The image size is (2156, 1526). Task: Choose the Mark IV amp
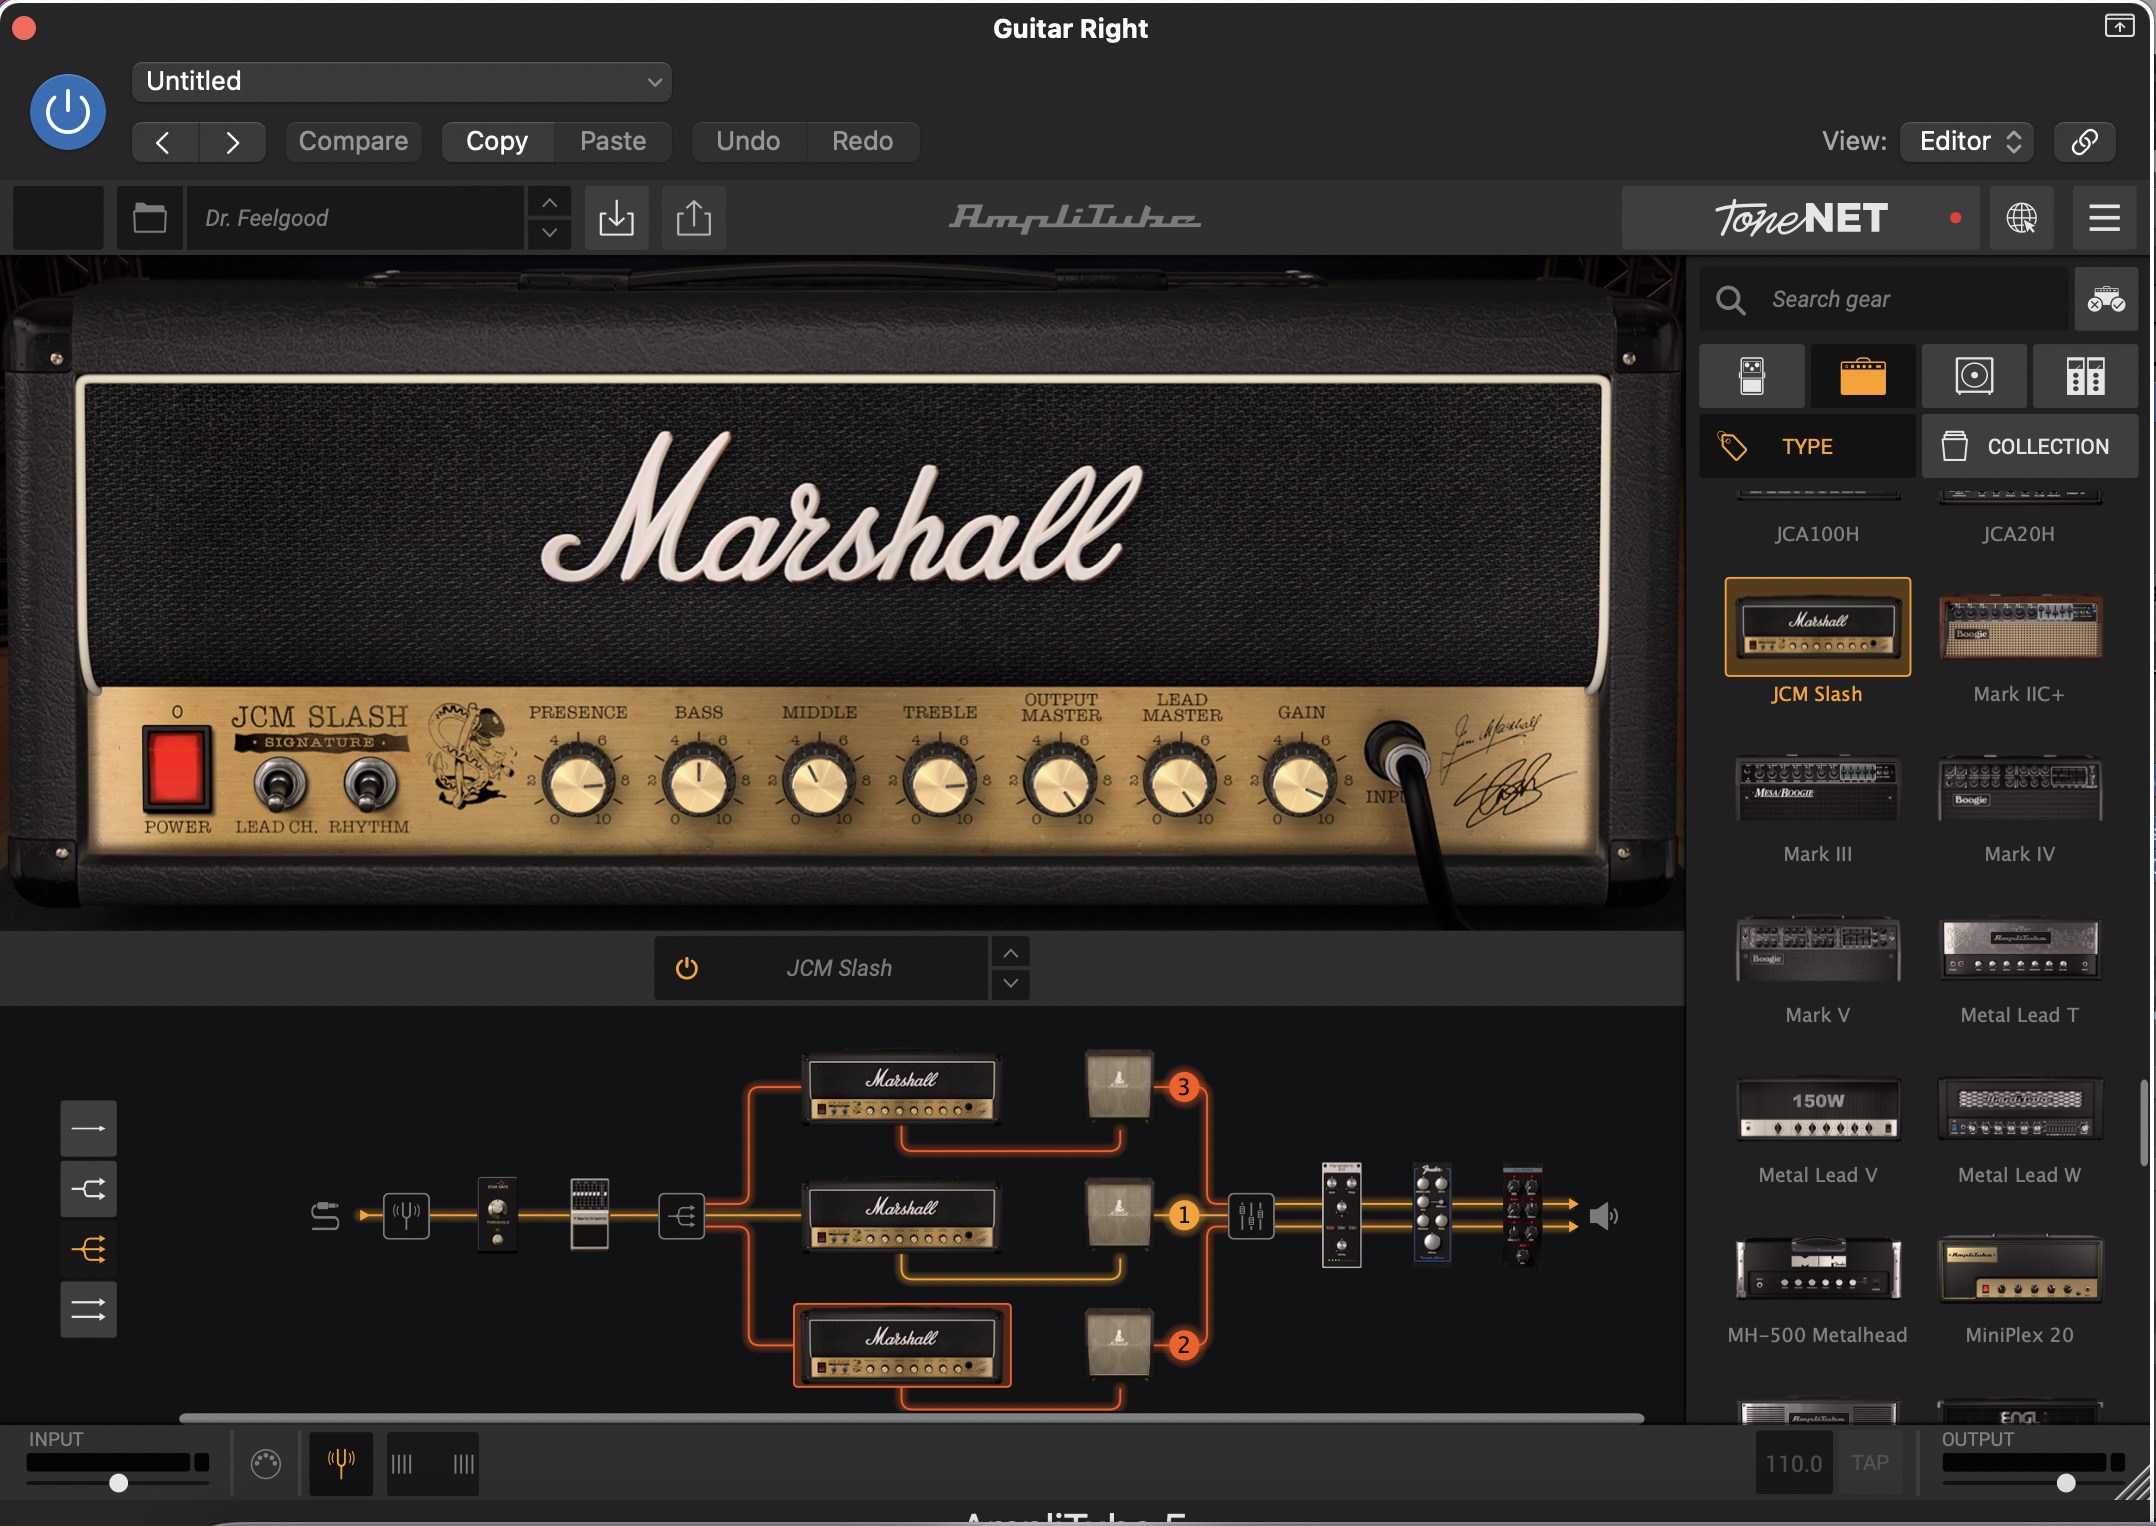tap(2019, 788)
